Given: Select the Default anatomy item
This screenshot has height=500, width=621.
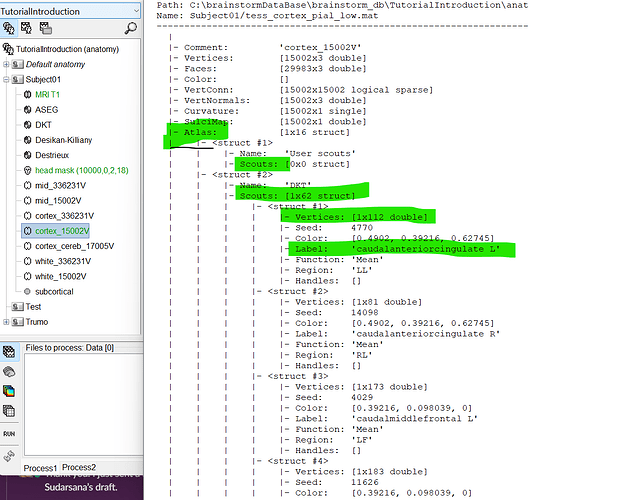Looking at the screenshot, I should point(55,64).
